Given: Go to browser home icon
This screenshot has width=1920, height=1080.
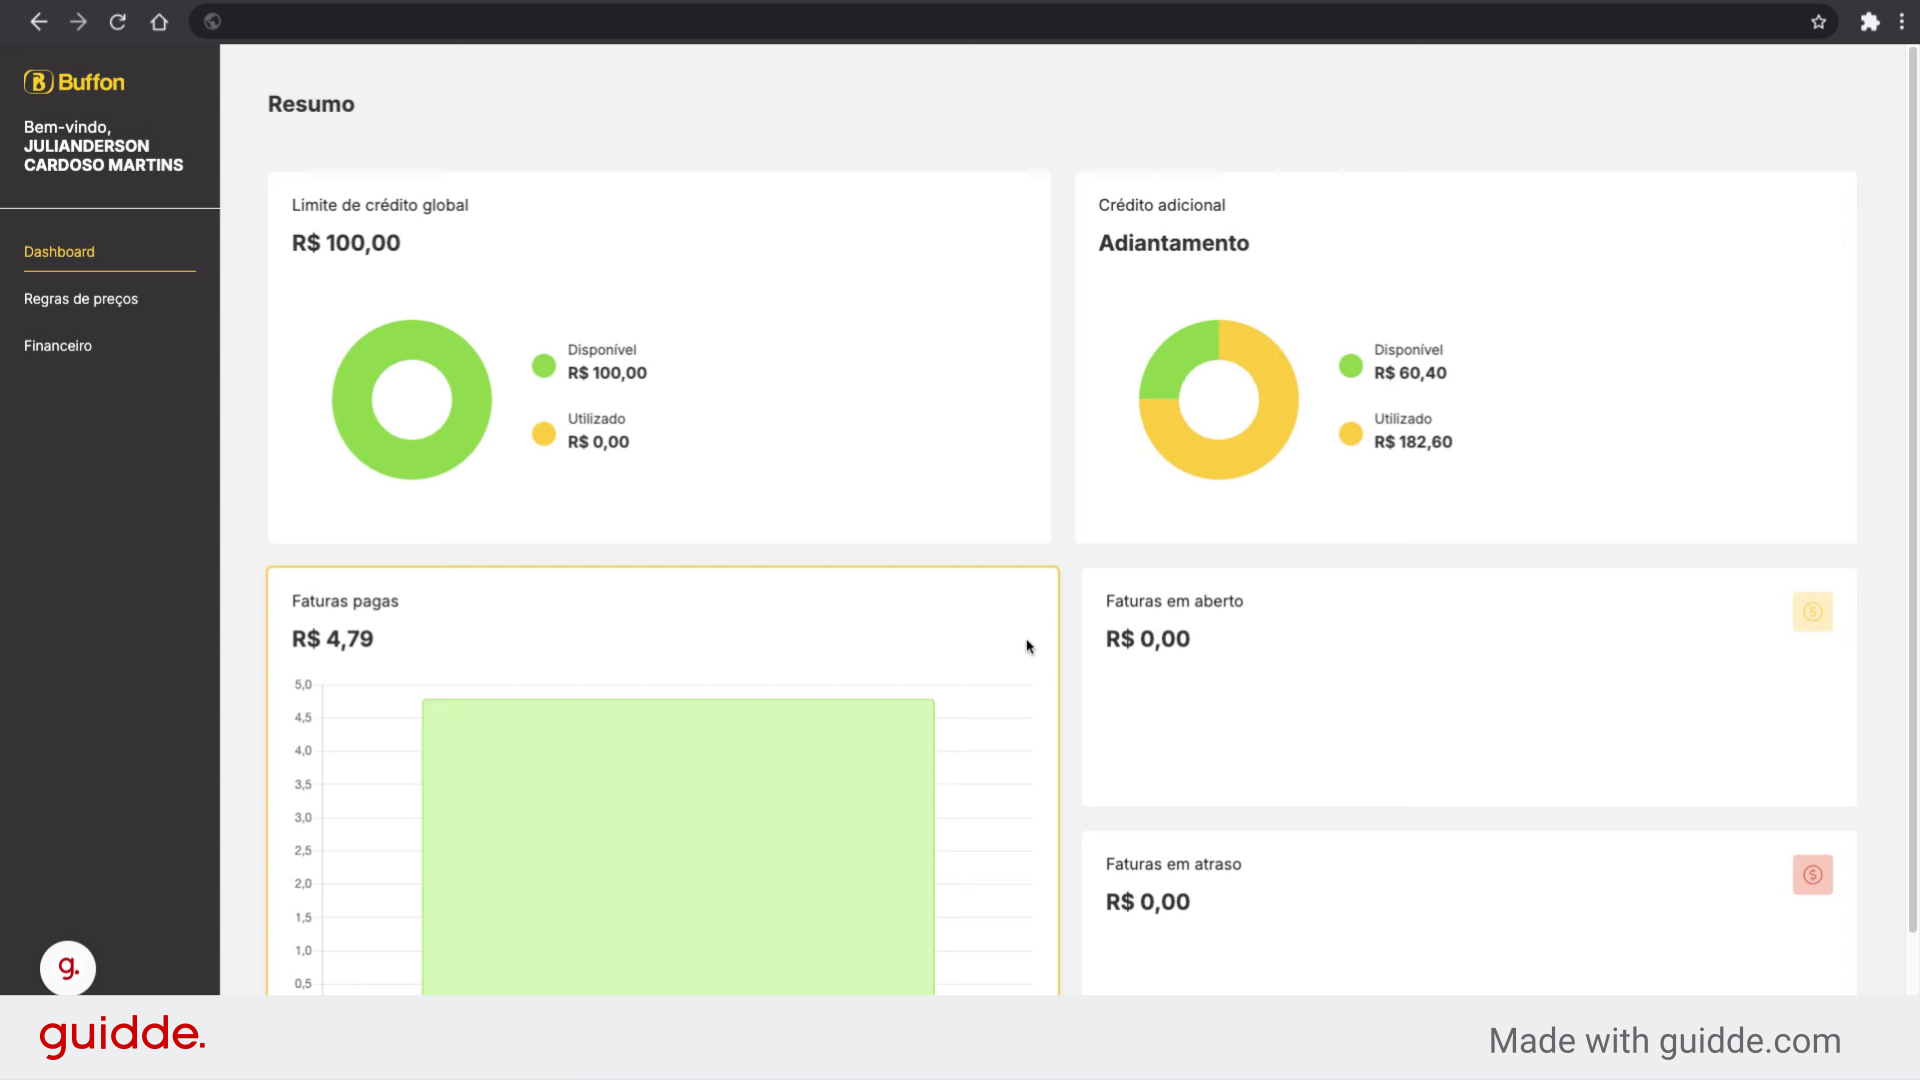Looking at the screenshot, I should 159,22.
